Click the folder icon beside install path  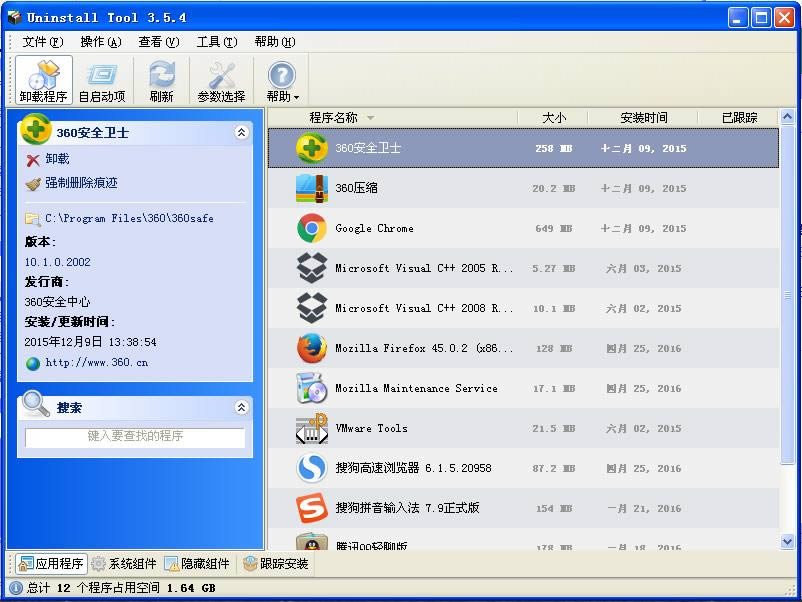(x=32, y=219)
